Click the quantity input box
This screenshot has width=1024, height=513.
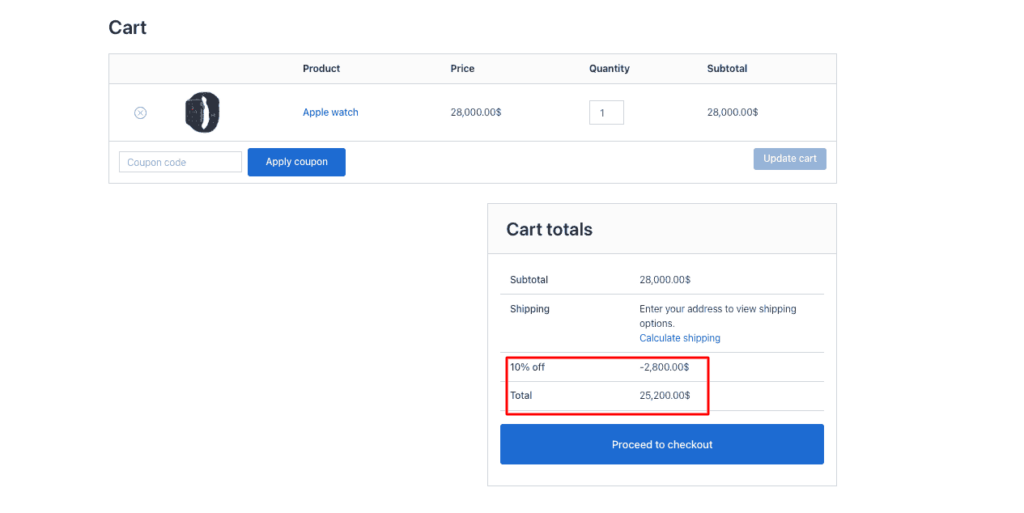point(606,113)
